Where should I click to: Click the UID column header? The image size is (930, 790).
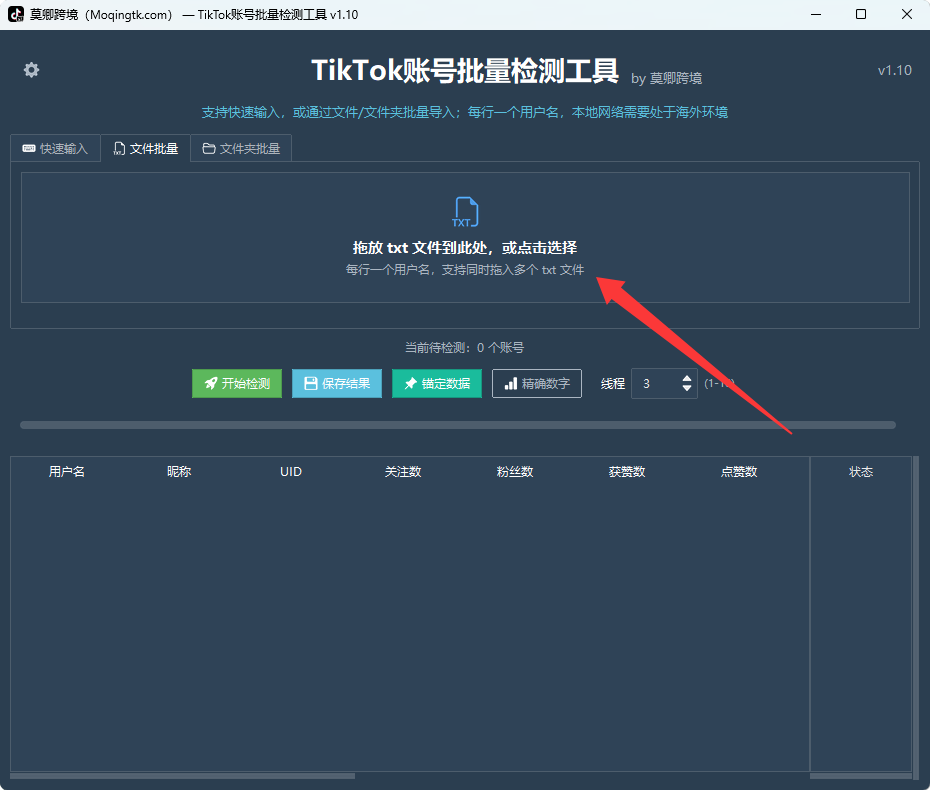291,472
